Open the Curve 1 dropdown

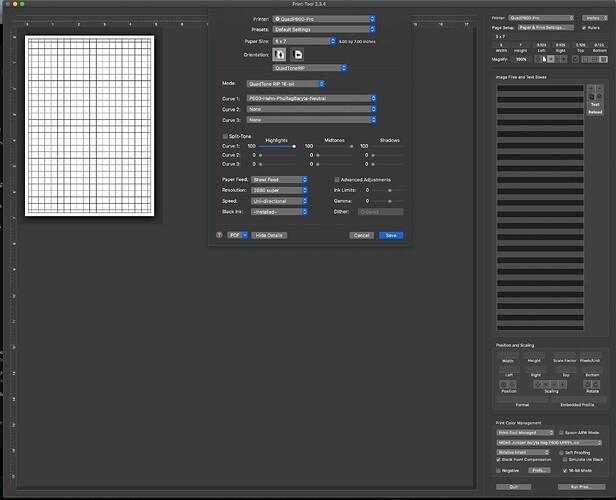tap(312, 98)
